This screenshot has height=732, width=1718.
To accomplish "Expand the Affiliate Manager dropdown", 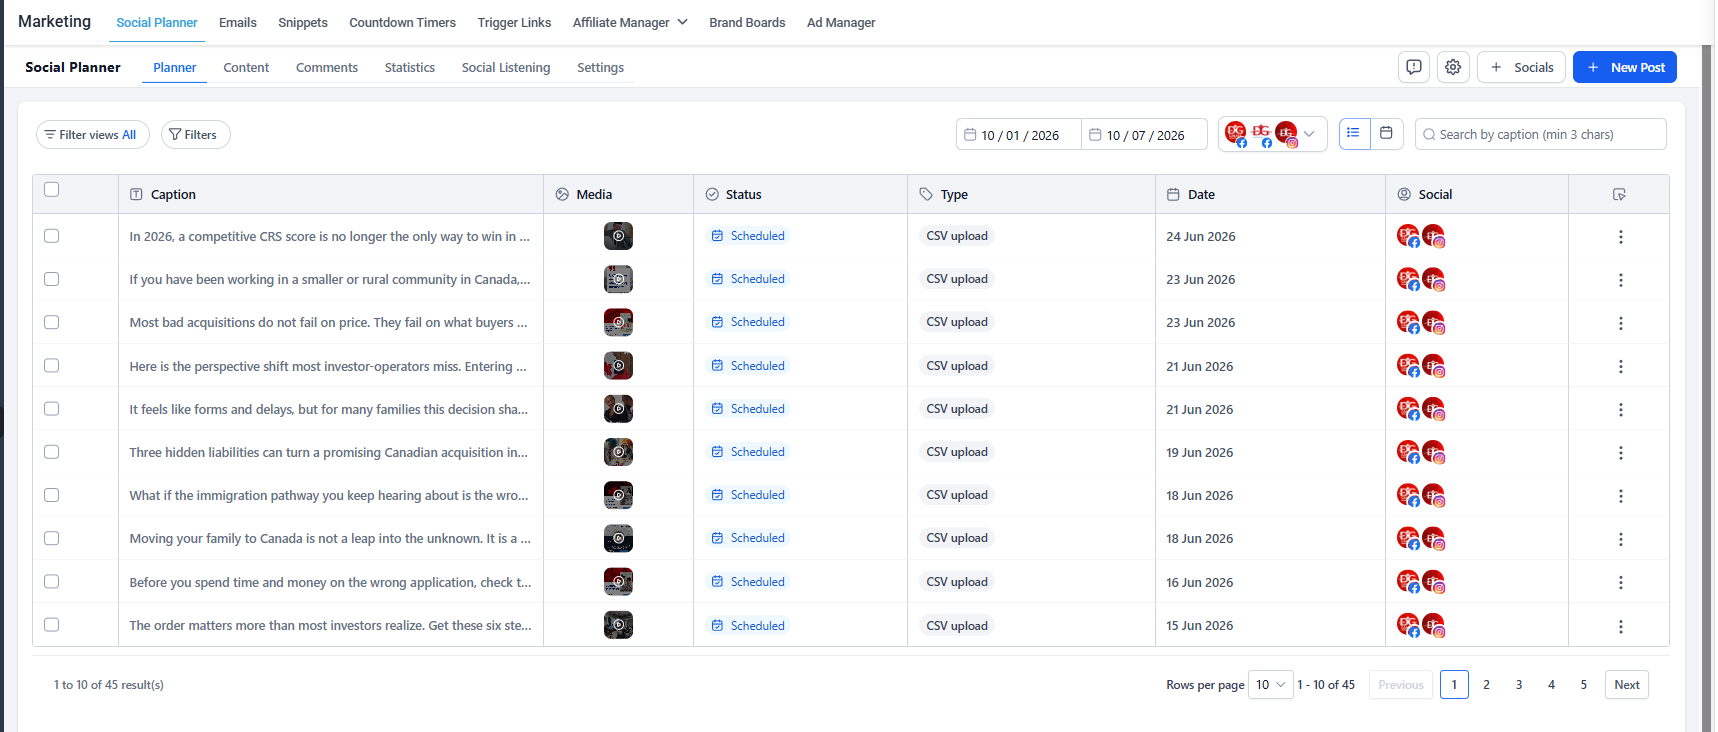I will 630,22.
